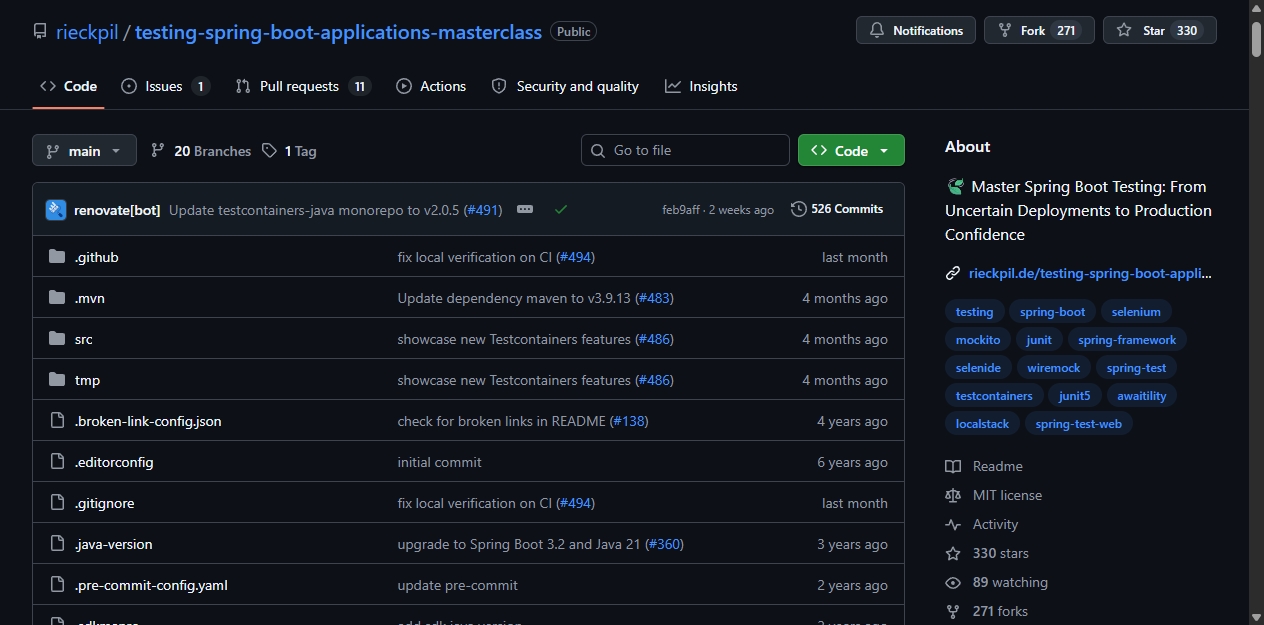Image resolution: width=1264 pixels, height=625 pixels.
Task: Open the Code tab
Action: (68, 86)
